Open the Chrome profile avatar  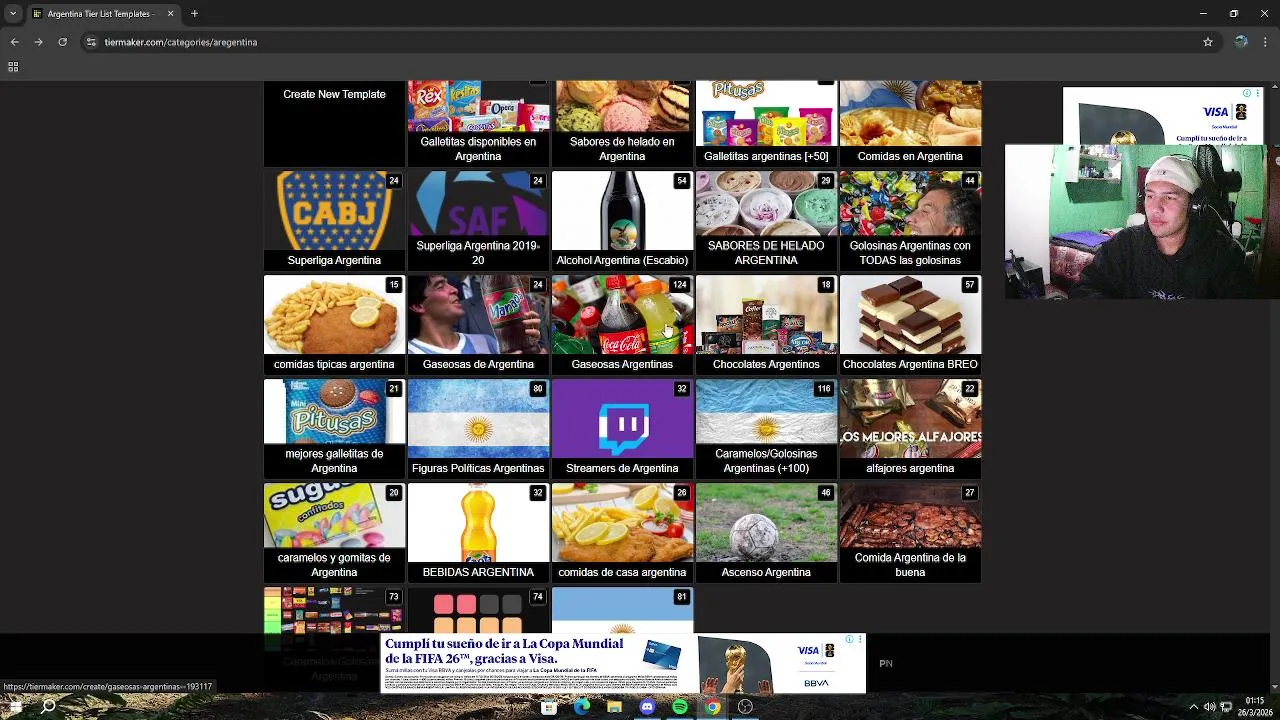click(x=1241, y=42)
